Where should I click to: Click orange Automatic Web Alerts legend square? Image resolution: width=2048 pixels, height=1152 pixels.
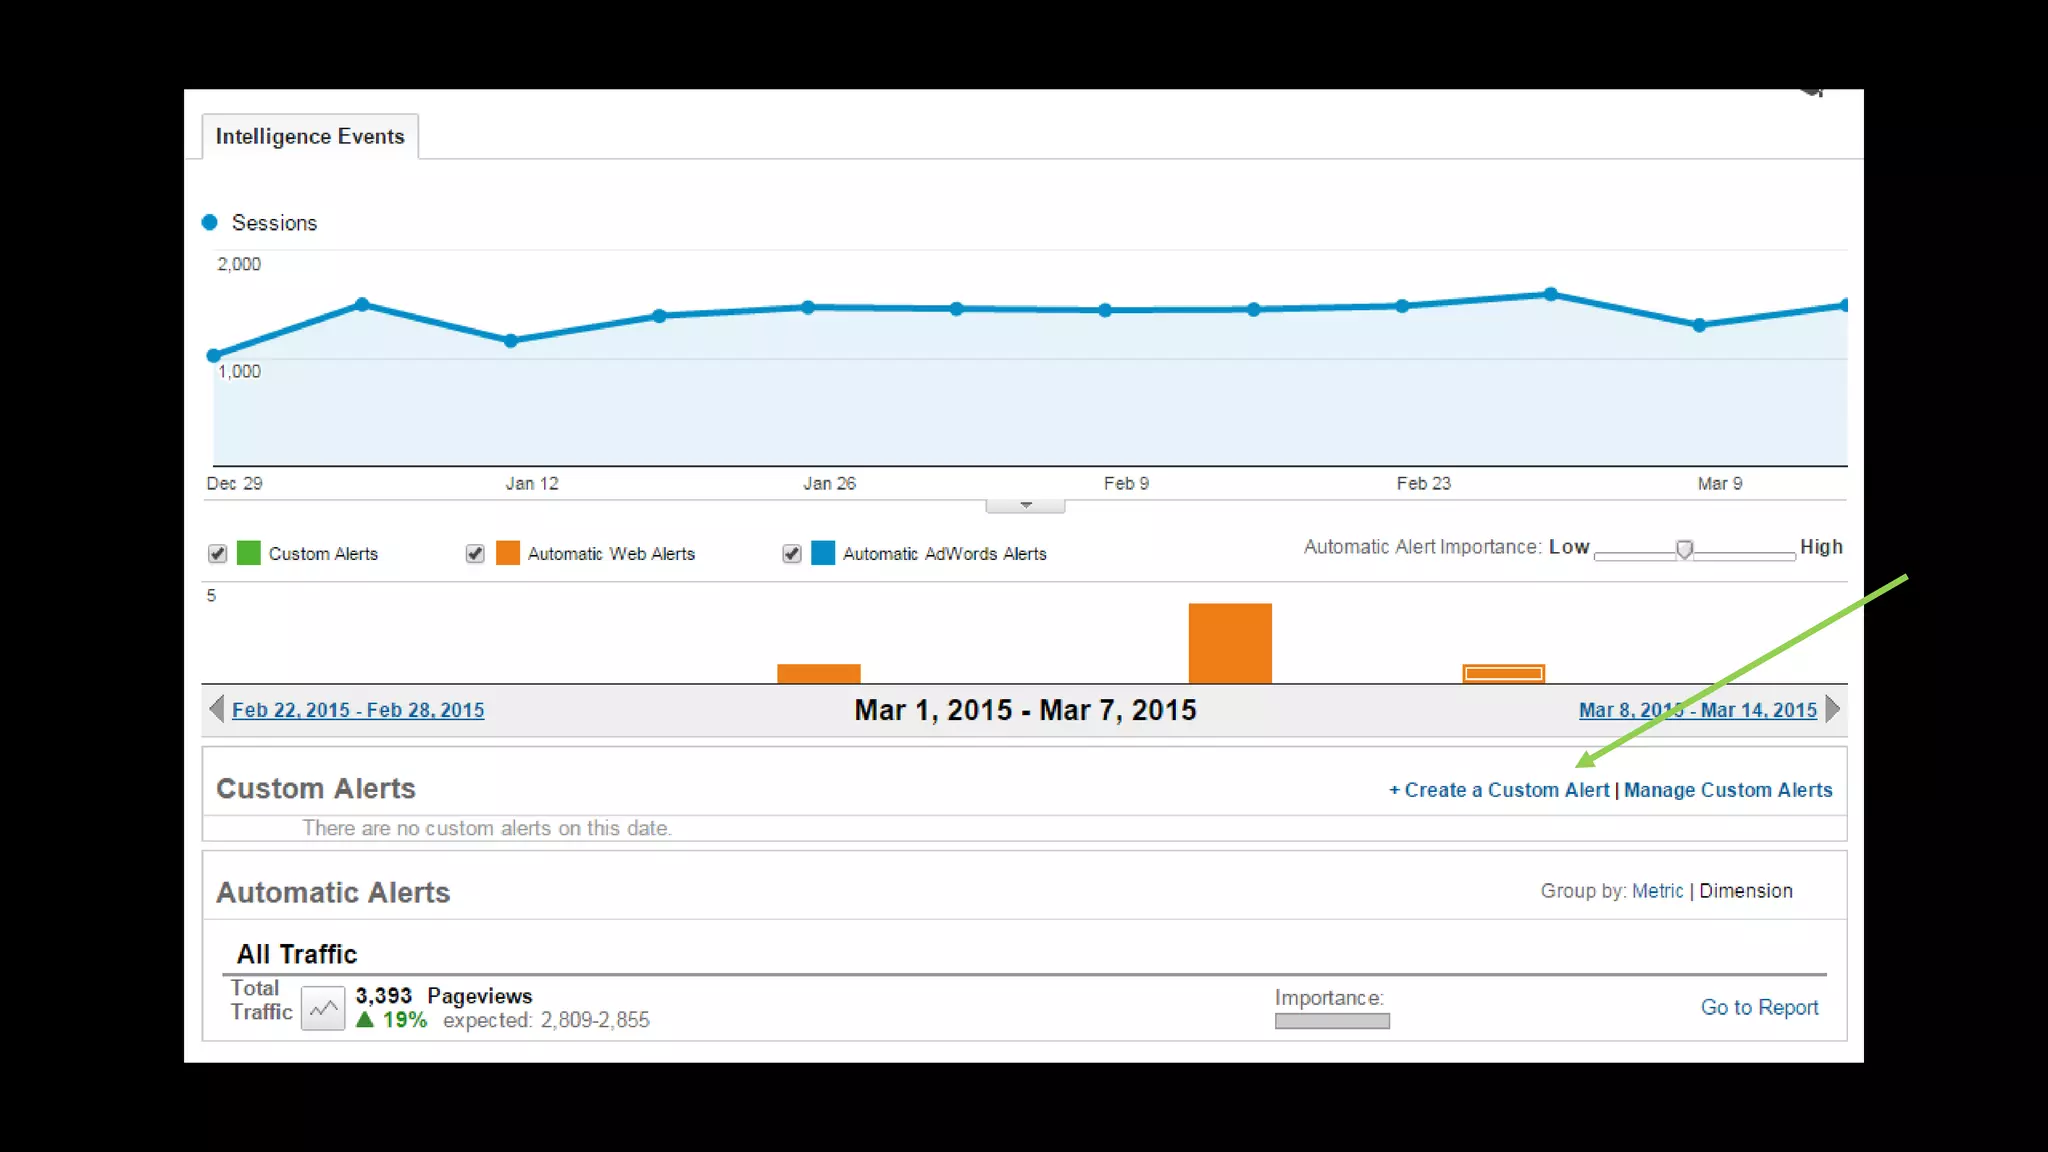point(508,553)
